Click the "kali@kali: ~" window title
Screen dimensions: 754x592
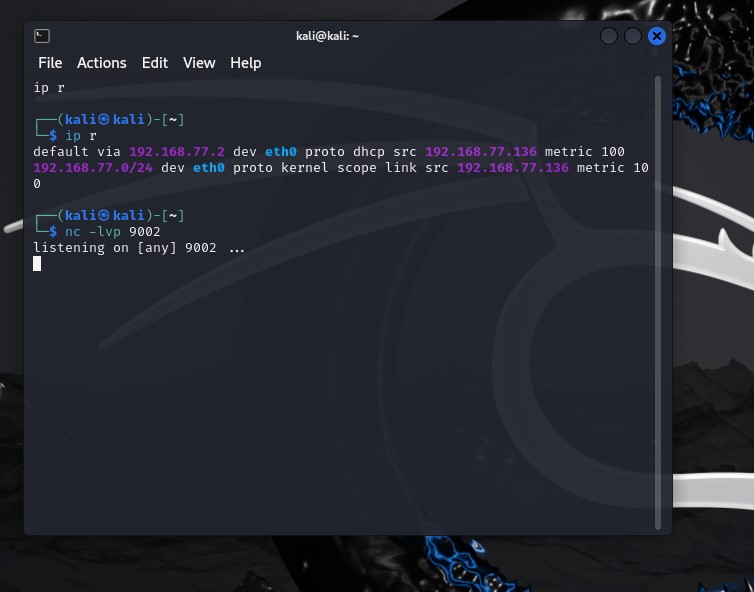coord(327,36)
